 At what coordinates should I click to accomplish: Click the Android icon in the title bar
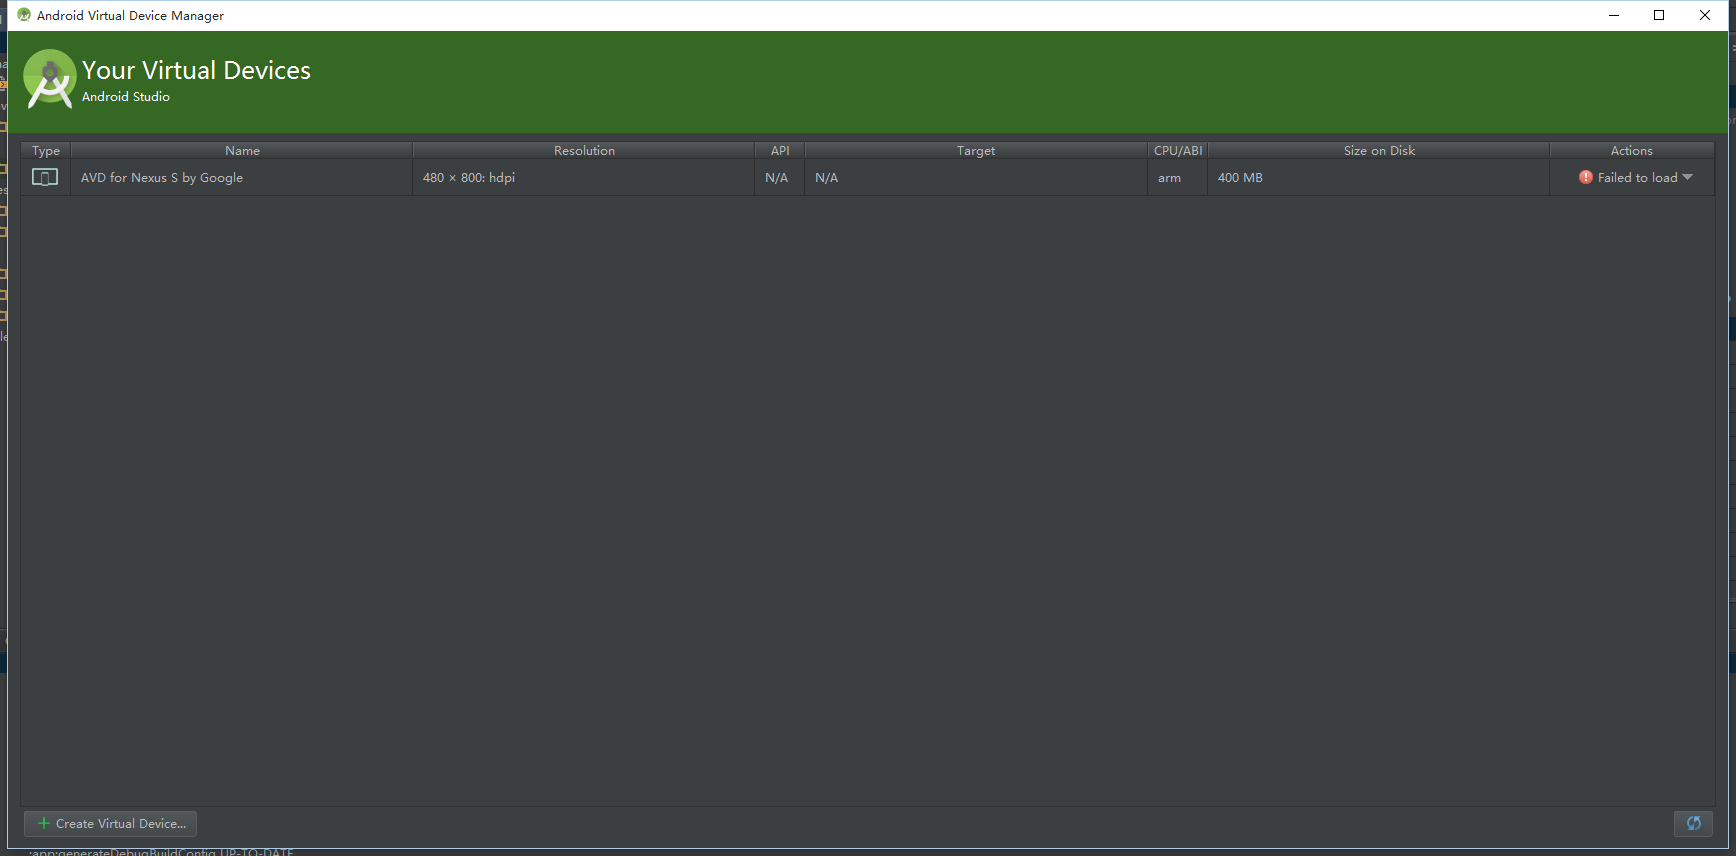24,15
